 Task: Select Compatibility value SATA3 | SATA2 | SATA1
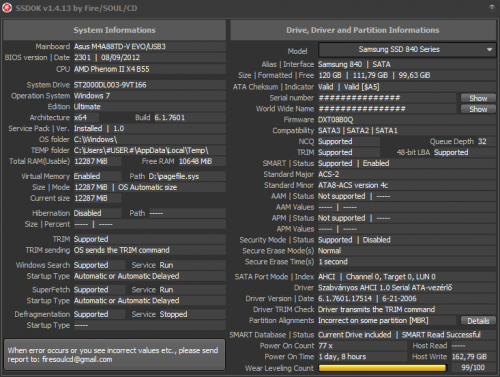pyautogui.click(x=358, y=131)
